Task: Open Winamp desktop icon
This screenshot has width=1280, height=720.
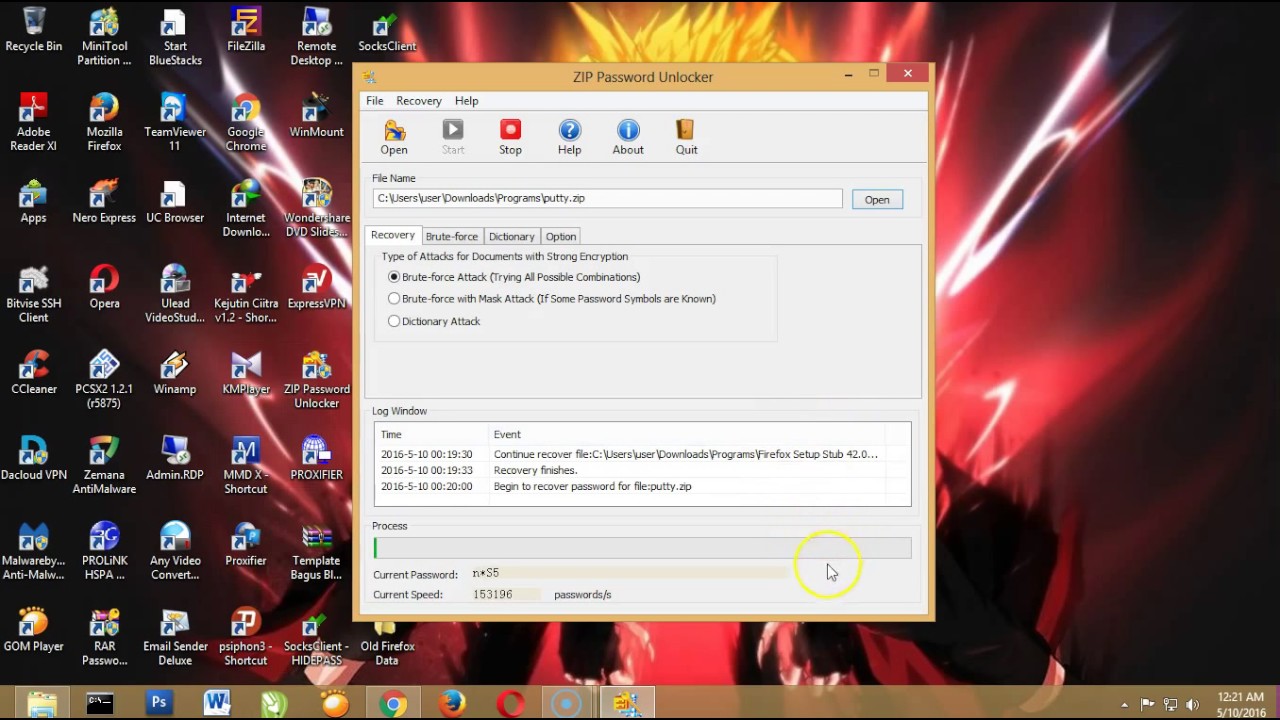Action: tap(175, 373)
